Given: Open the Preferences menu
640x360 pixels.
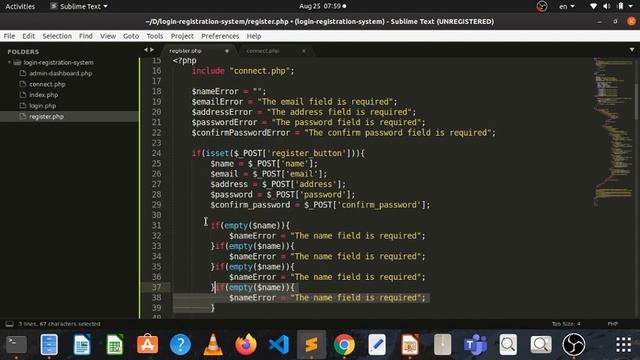Looking at the screenshot, I should tap(220, 36).
